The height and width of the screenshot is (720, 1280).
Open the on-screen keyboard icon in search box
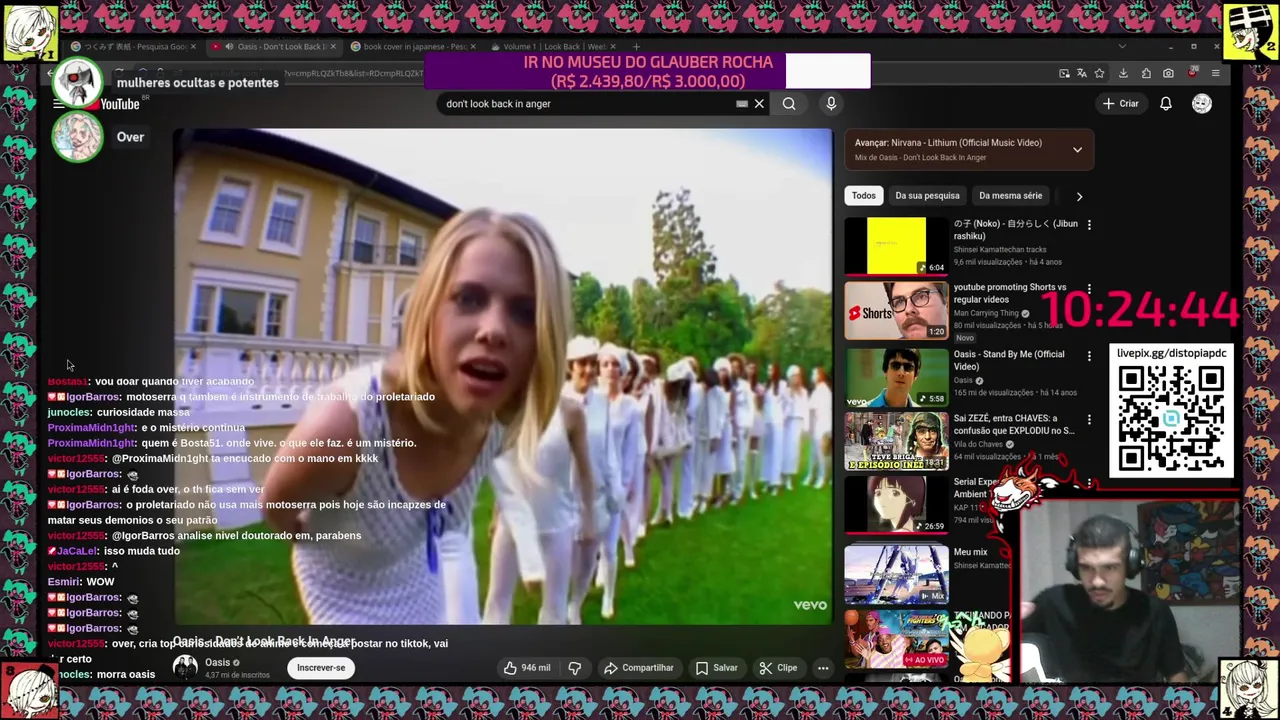tap(742, 104)
